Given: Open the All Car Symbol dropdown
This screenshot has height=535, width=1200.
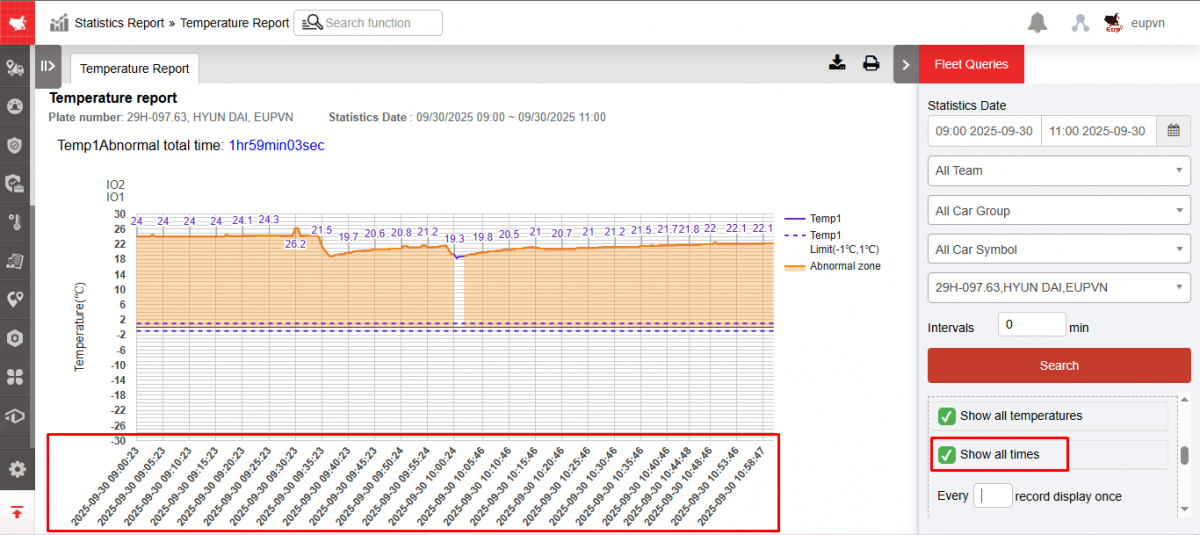Looking at the screenshot, I should [x=1059, y=250].
